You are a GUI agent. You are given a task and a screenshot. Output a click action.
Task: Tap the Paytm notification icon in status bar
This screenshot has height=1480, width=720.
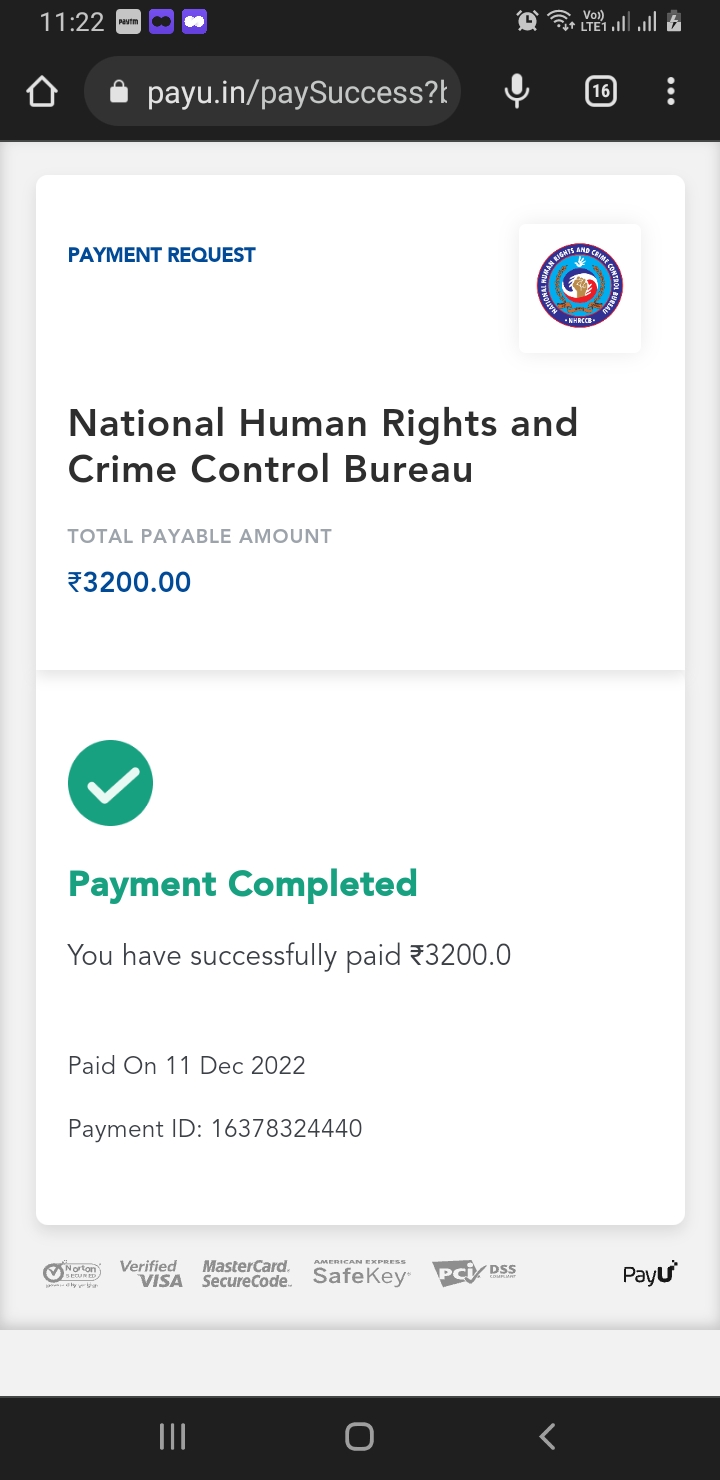point(128,22)
